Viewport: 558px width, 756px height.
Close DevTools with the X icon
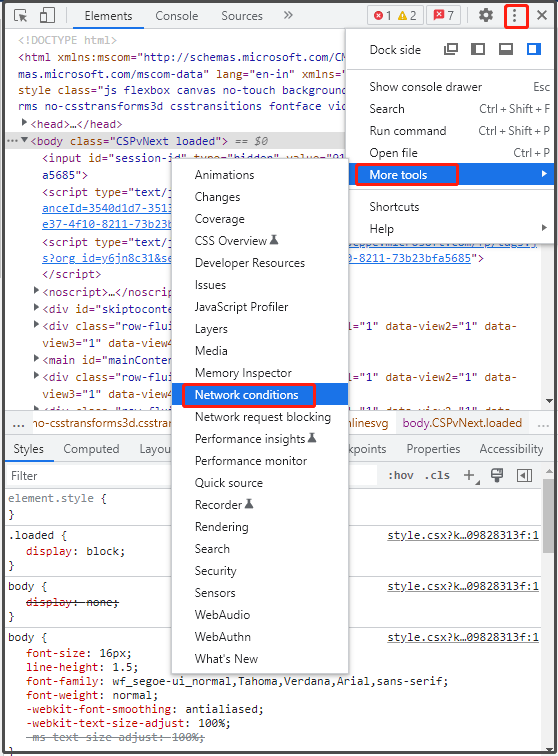[x=542, y=15]
